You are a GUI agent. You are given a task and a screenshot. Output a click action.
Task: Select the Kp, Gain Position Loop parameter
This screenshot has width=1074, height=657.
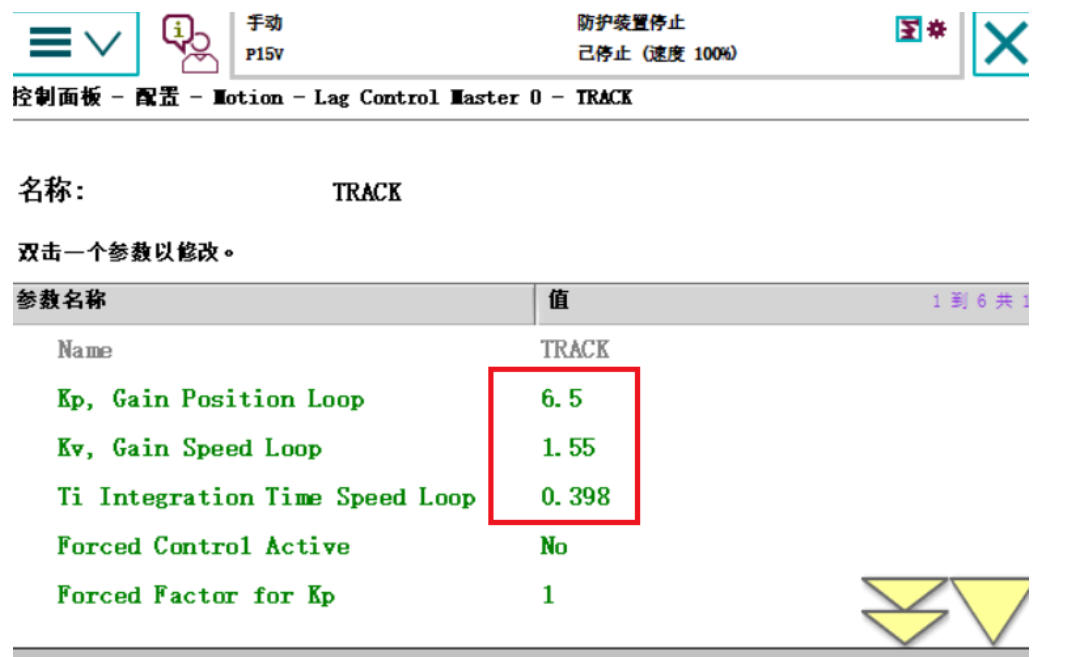(210, 399)
